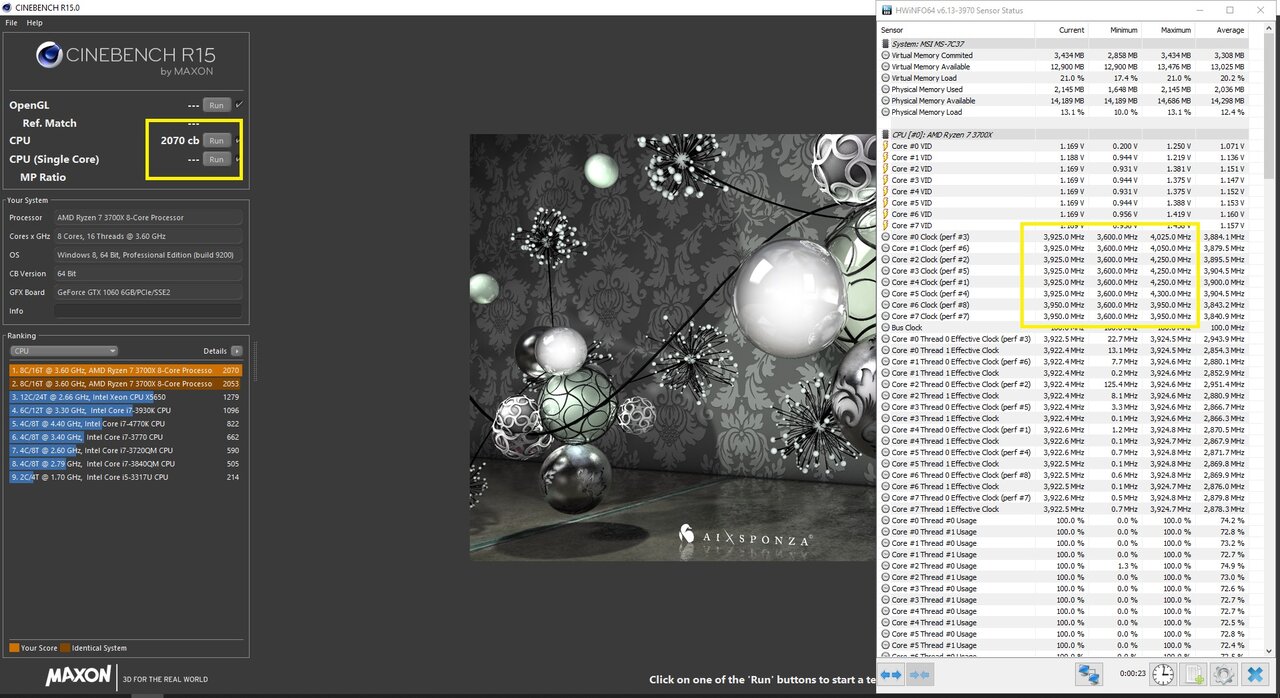Click icon beside Physical Memory Load
This screenshot has width=1280, height=698.
coord(885,112)
